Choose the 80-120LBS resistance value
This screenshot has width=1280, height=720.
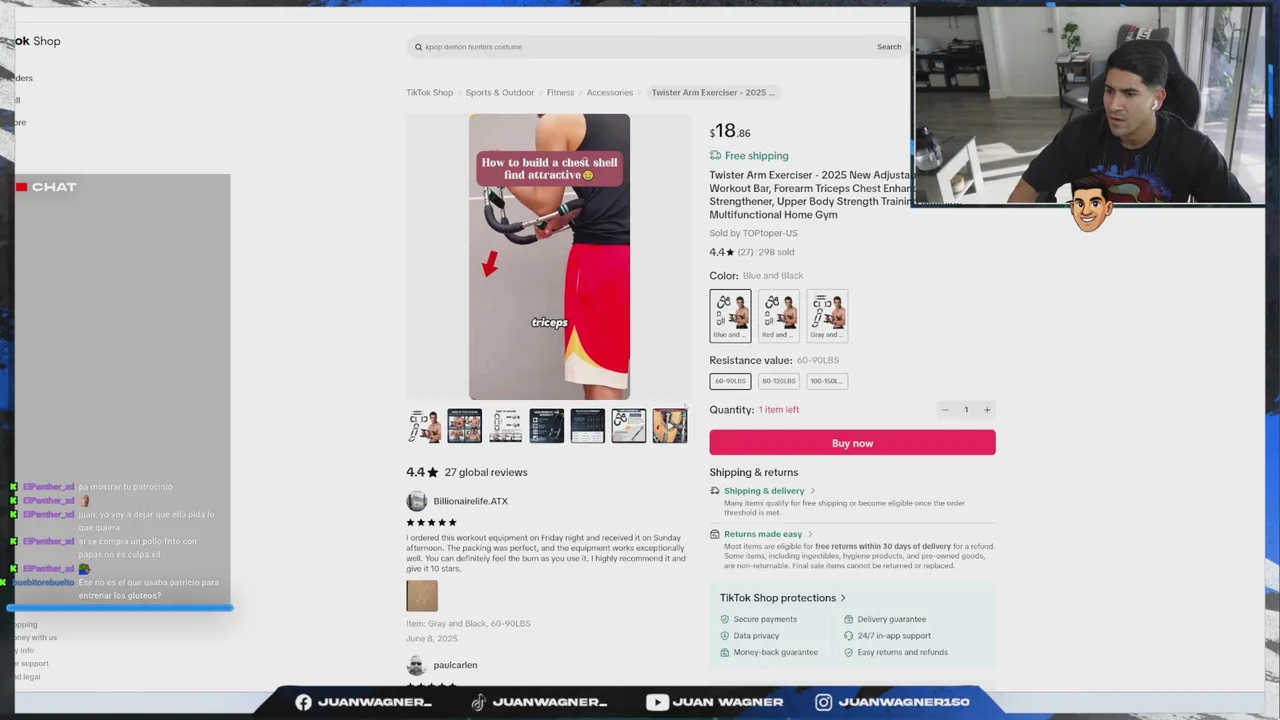779,381
